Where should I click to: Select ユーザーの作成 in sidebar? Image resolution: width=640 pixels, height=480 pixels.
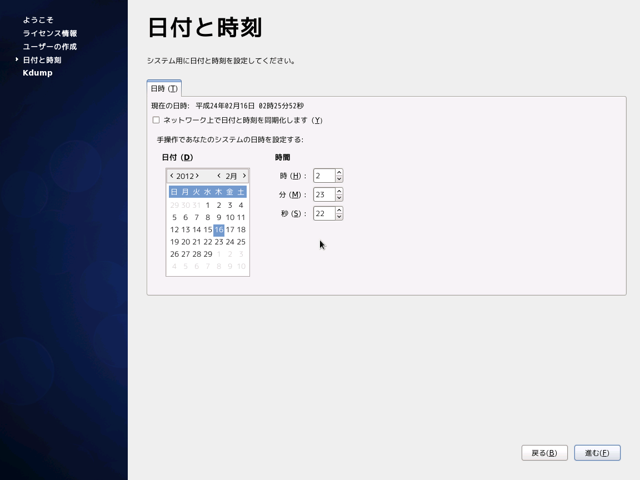point(50,47)
